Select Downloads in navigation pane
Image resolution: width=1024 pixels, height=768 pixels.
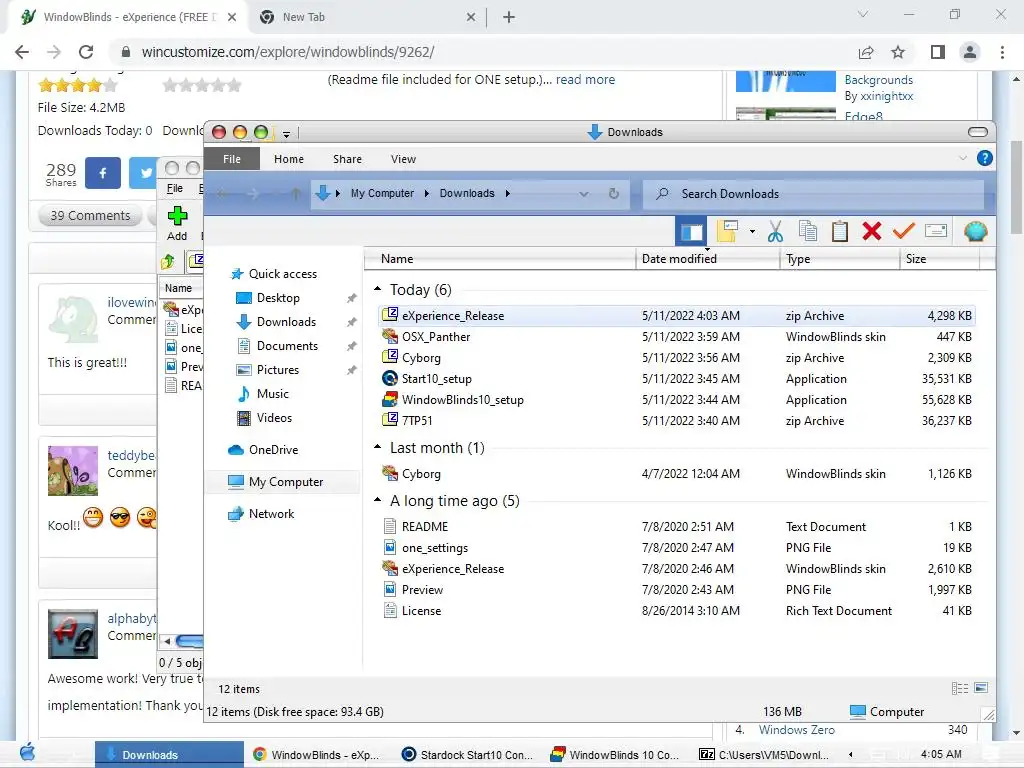point(286,322)
